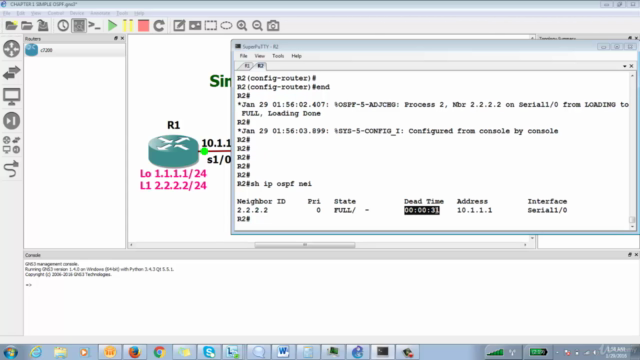Viewport: 640px width, 360px height.
Task: Select the Draw ellipse tool
Action: [x=226, y=26]
